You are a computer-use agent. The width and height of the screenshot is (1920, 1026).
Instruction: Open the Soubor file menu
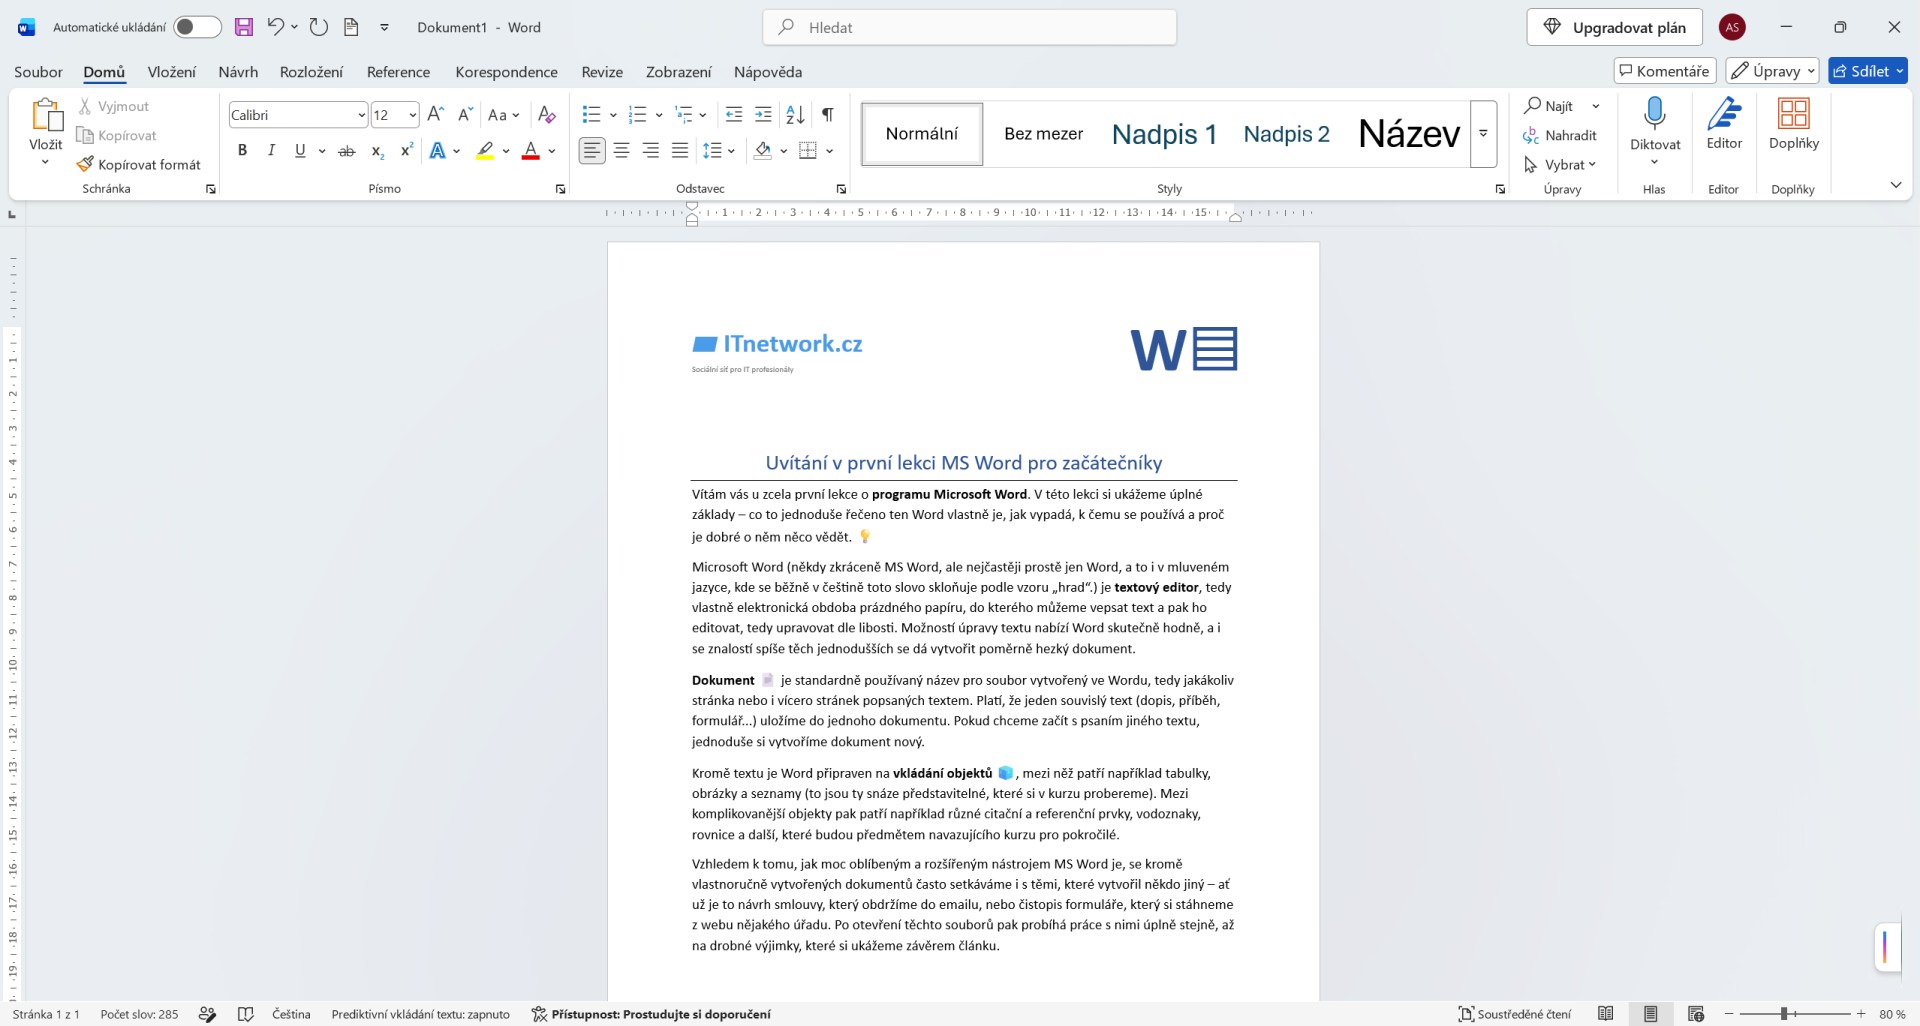click(x=38, y=72)
